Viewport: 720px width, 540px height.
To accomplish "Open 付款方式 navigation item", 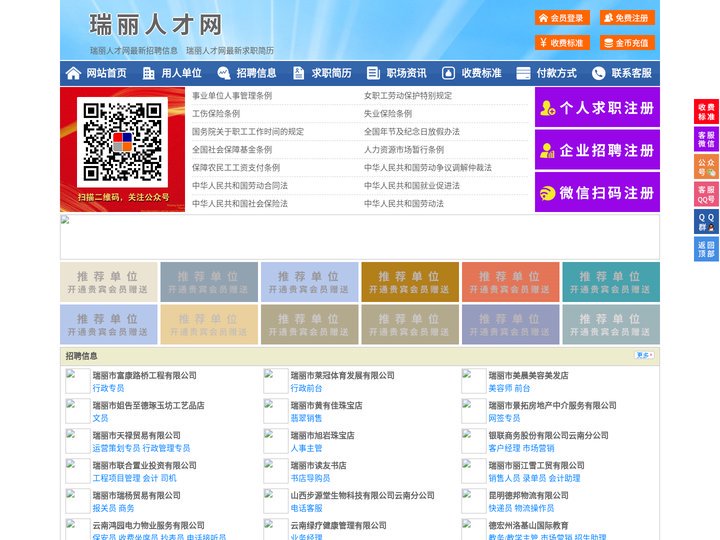I will pyautogui.click(x=557, y=73).
